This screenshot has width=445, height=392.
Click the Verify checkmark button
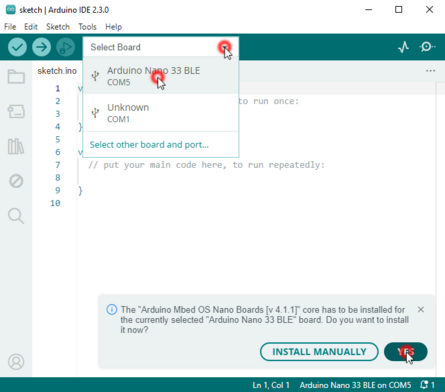[17, 47]
